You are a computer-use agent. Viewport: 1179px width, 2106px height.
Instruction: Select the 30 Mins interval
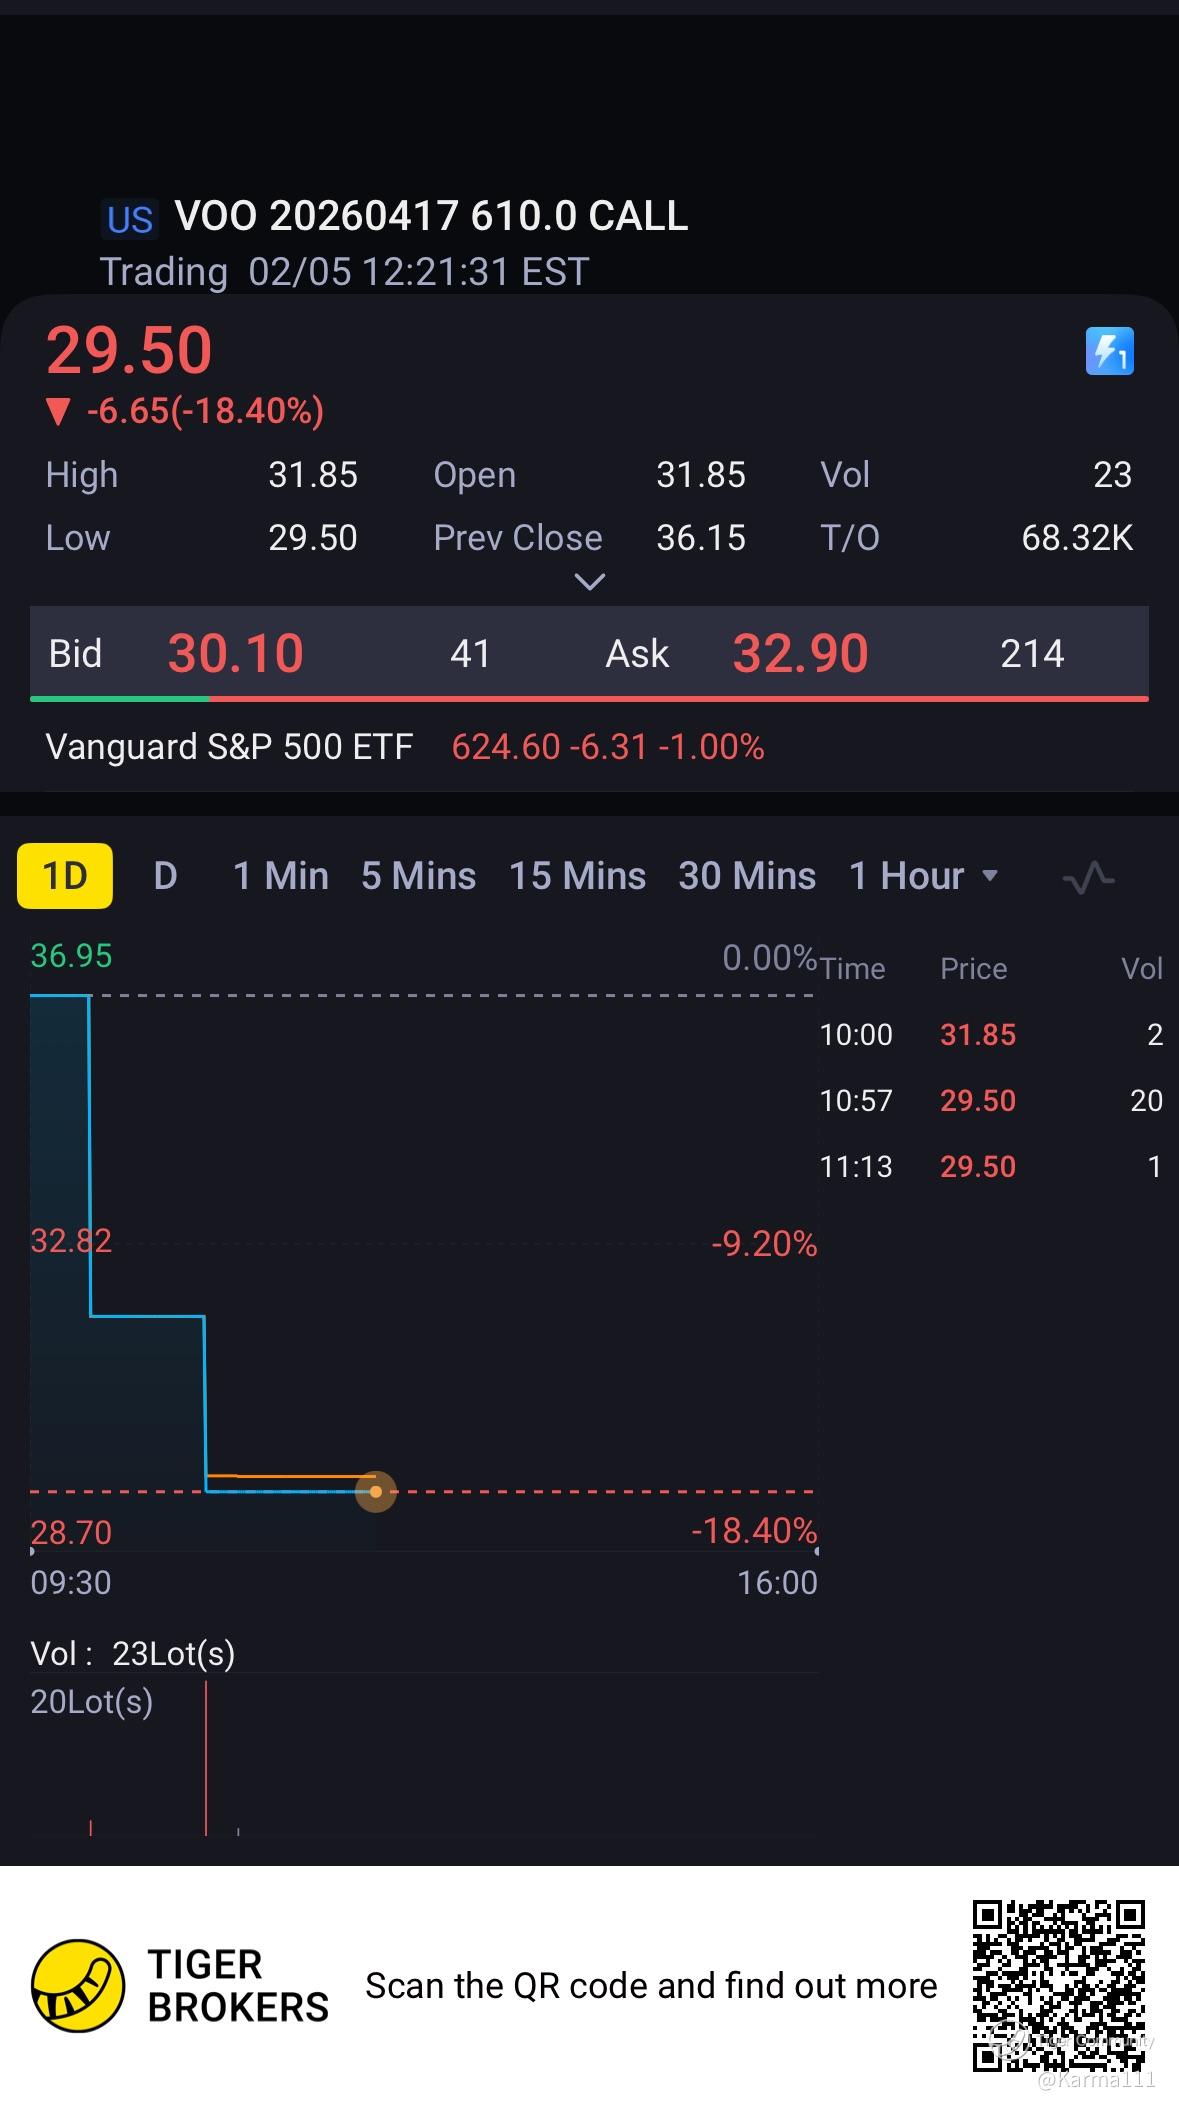[x=747, y=876]
